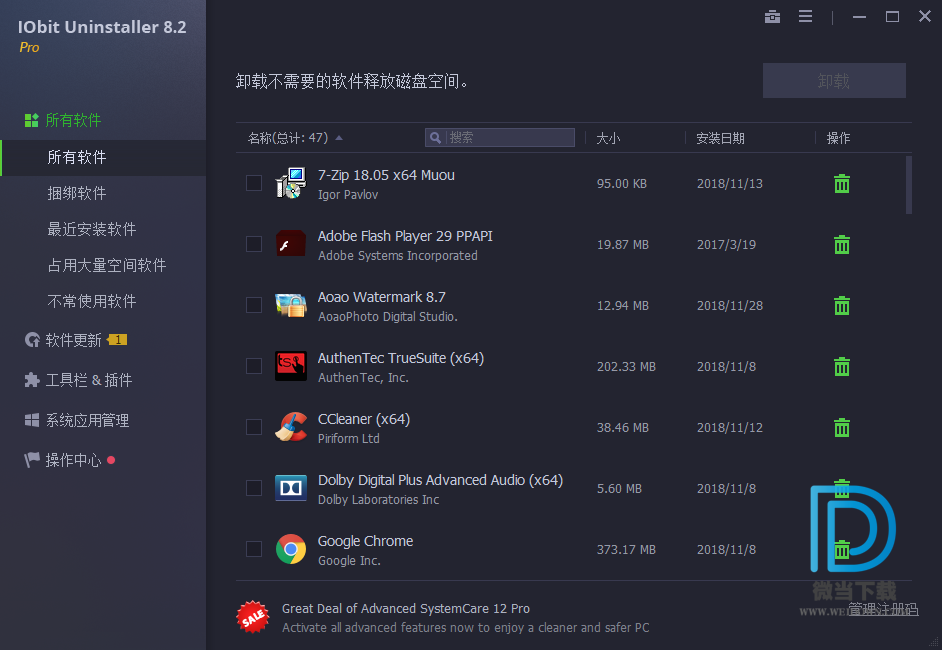Tick checkbox for CCleaner (x64)
Viewport: 942px width, 650px height.
pos(254,427)
